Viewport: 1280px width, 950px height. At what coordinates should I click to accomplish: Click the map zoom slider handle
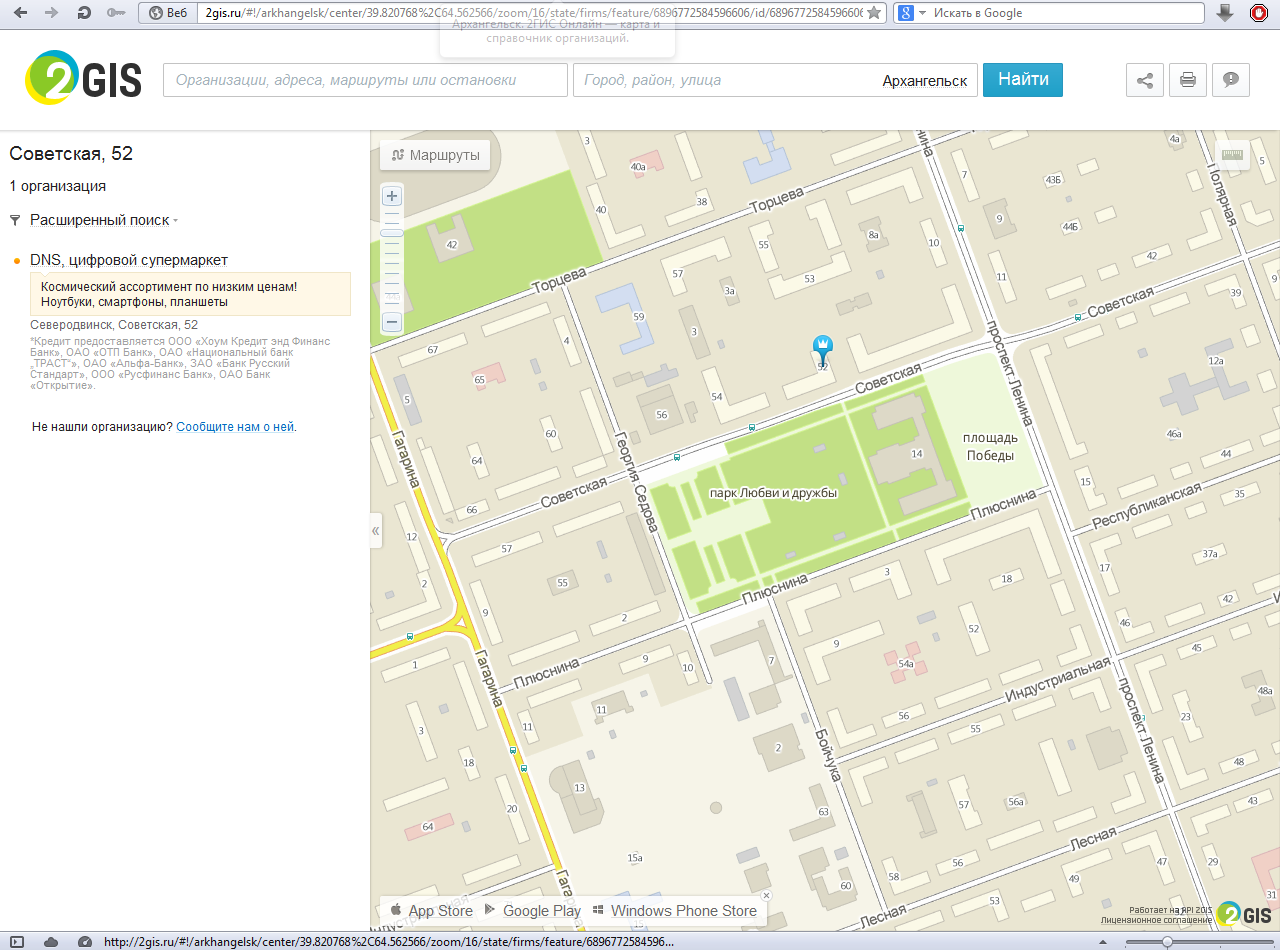(392, 233)
